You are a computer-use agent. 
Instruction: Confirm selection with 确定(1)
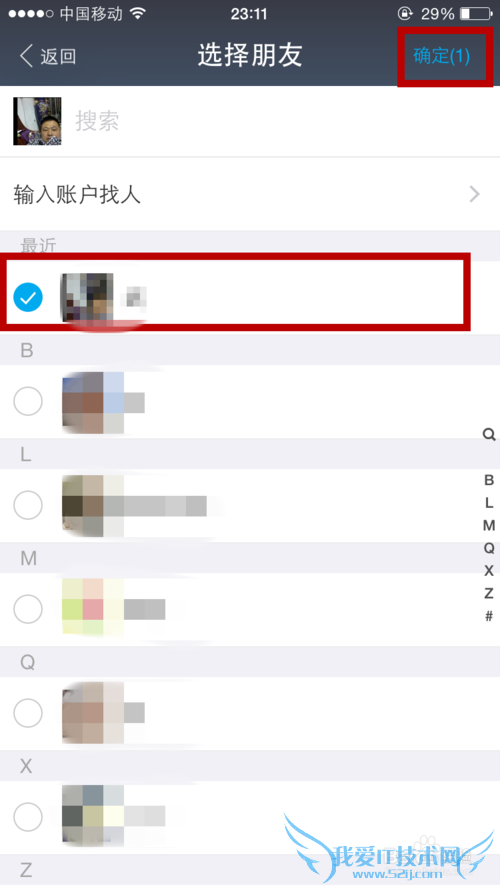pyautogui.click(x=442, y=56)
